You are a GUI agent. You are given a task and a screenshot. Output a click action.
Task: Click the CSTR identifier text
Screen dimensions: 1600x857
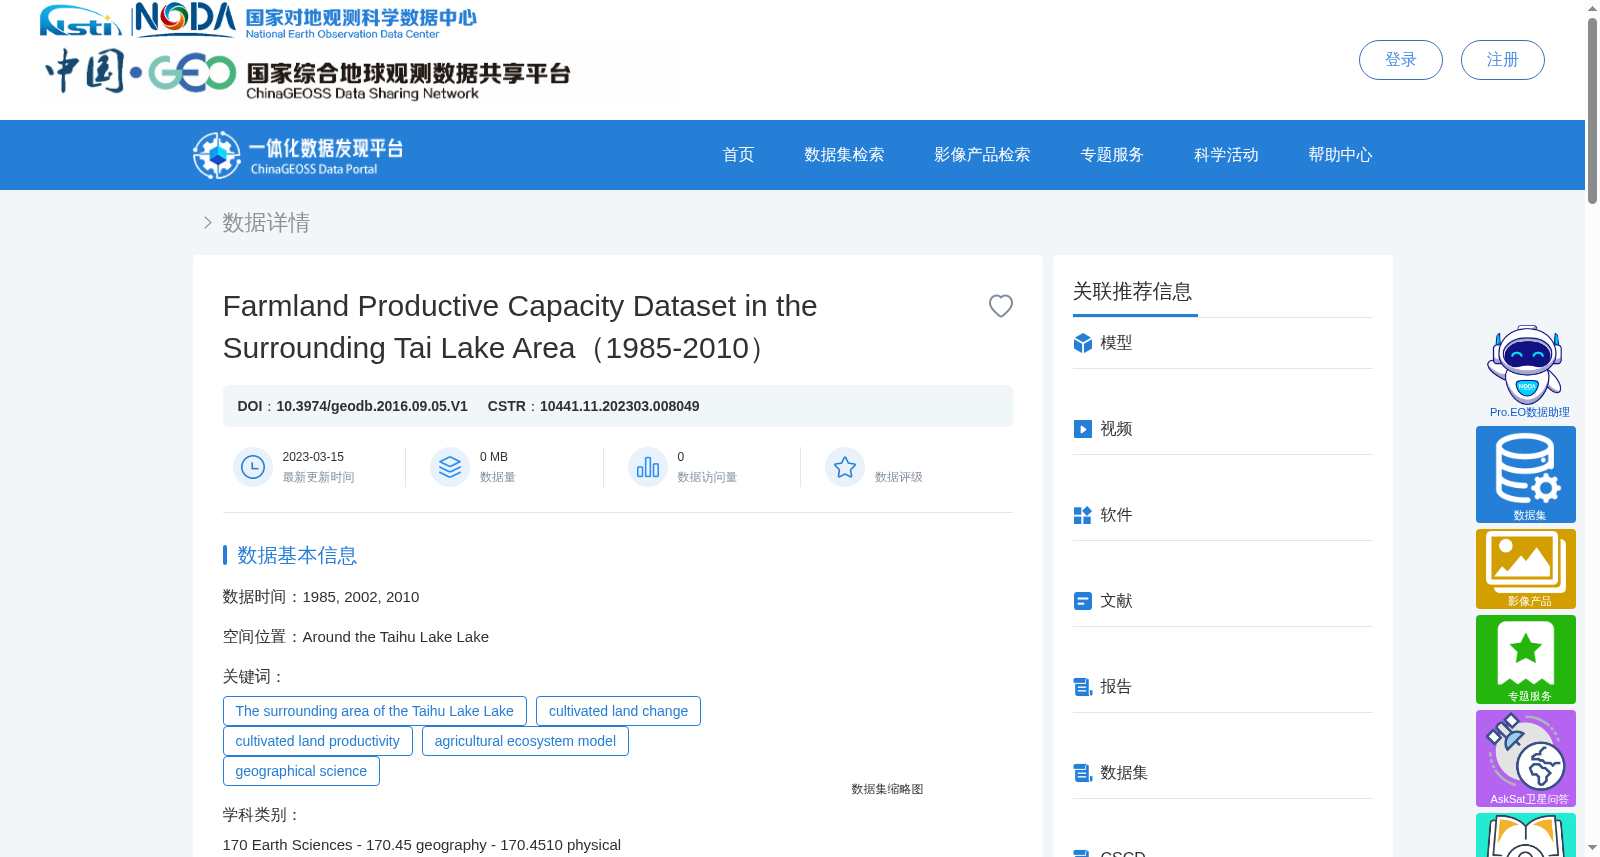[619, 406]
